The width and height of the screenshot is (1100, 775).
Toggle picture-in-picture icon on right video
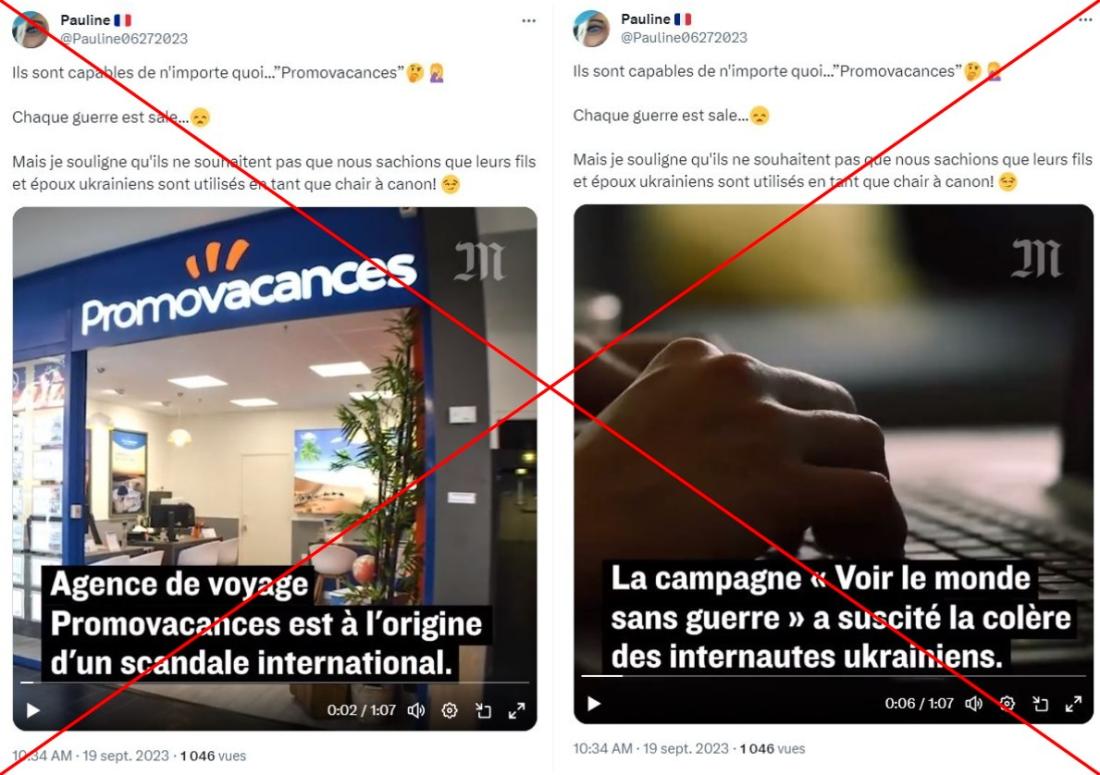click(1040, 703)
